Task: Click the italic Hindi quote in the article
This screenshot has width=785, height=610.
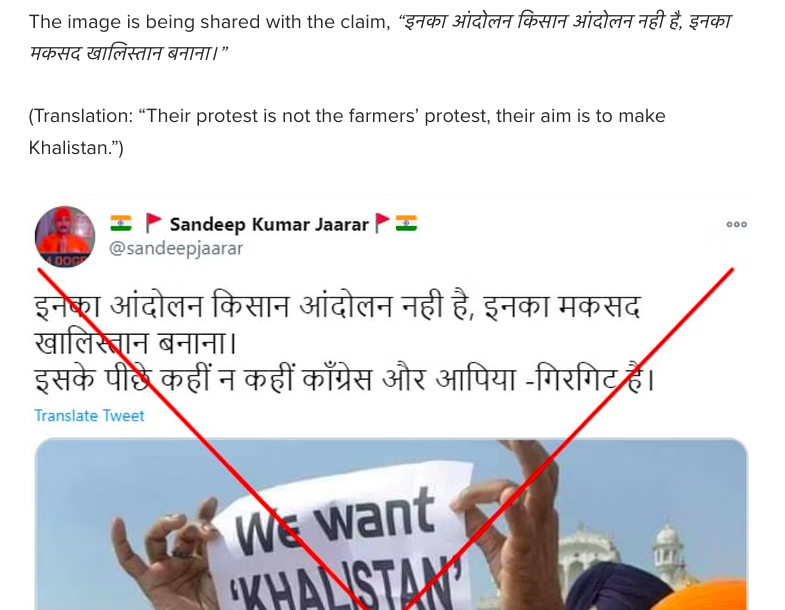Action: coord(380,37)
